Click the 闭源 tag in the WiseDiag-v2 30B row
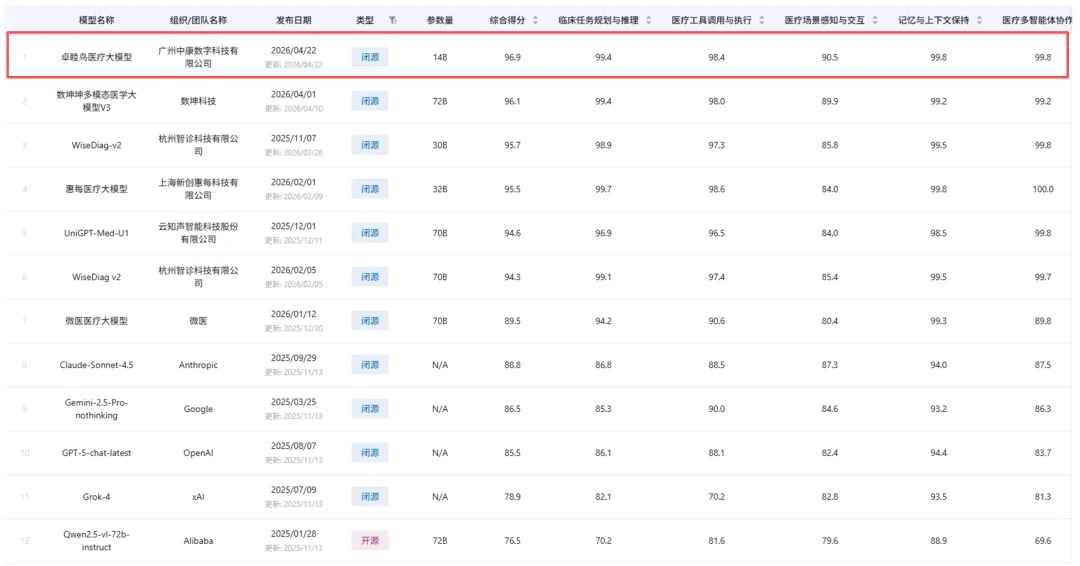The width and height of the screenshot is (1080, 566). 370,145
